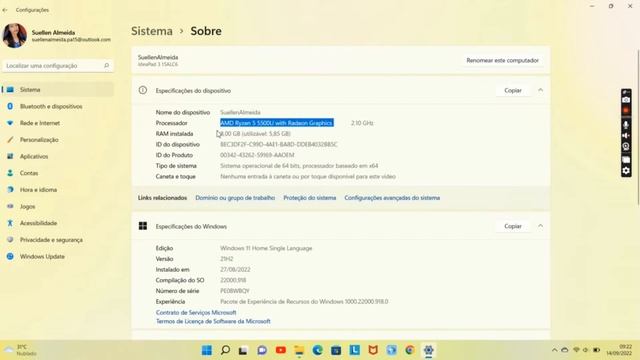Collapse Especificações do dispositivo section
This screenshot has width=640, height=360.
coord(540,90)
